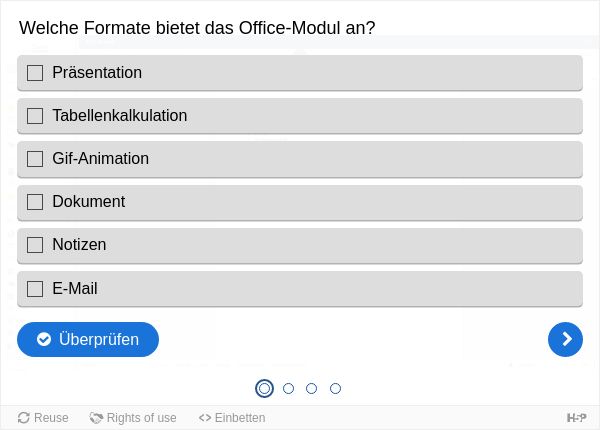The image size is (600, 430).
Task: Click the Überprüfen button
Action: [x=88, y=339]
